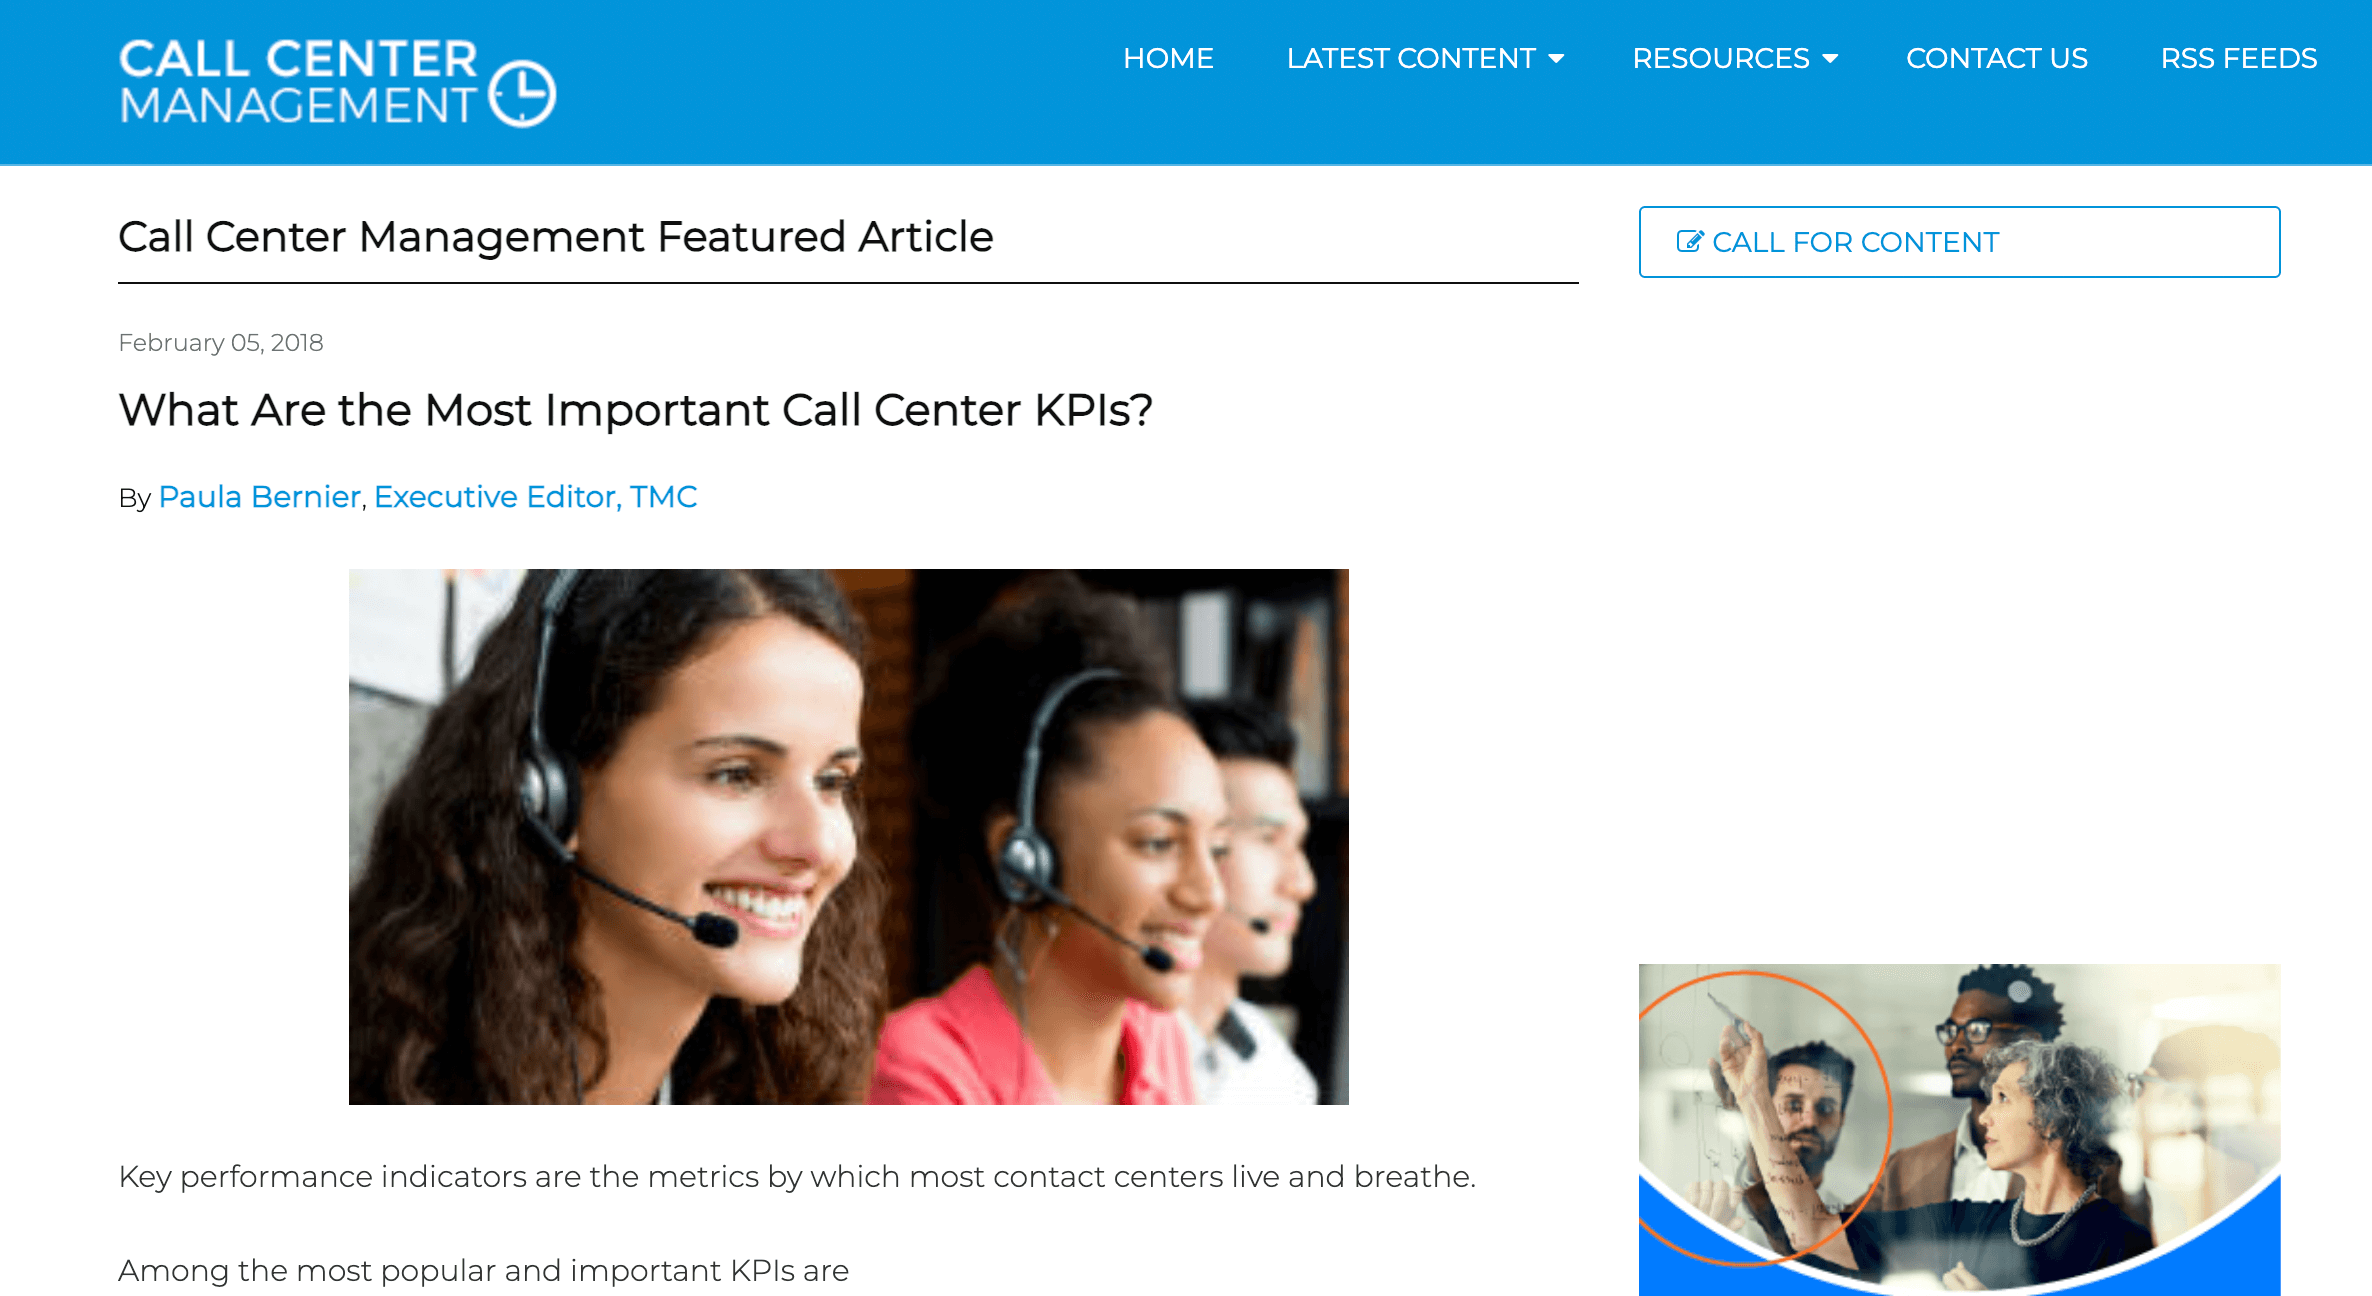The image size is (2372, 1296).
Task: Click the call center agents headset photo
Action: point(848,836)
